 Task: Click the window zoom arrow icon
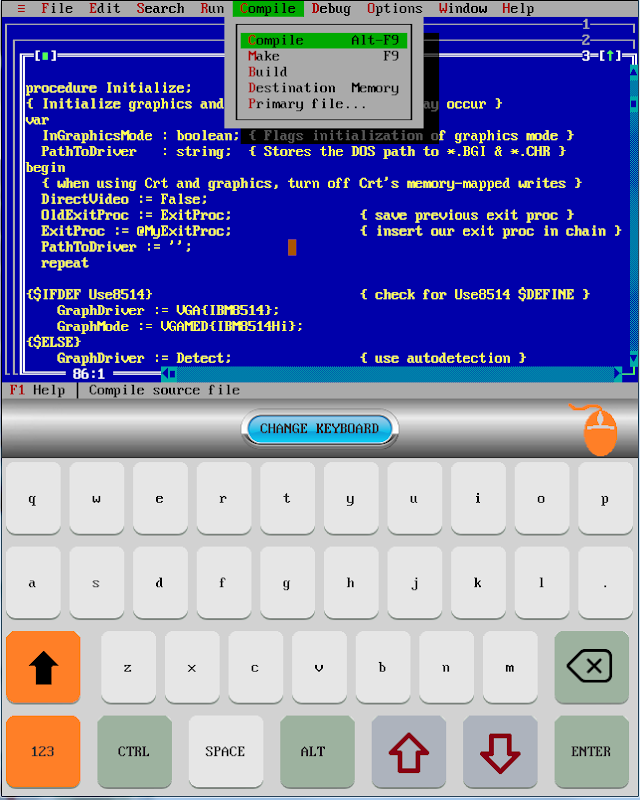click(609, 56)
